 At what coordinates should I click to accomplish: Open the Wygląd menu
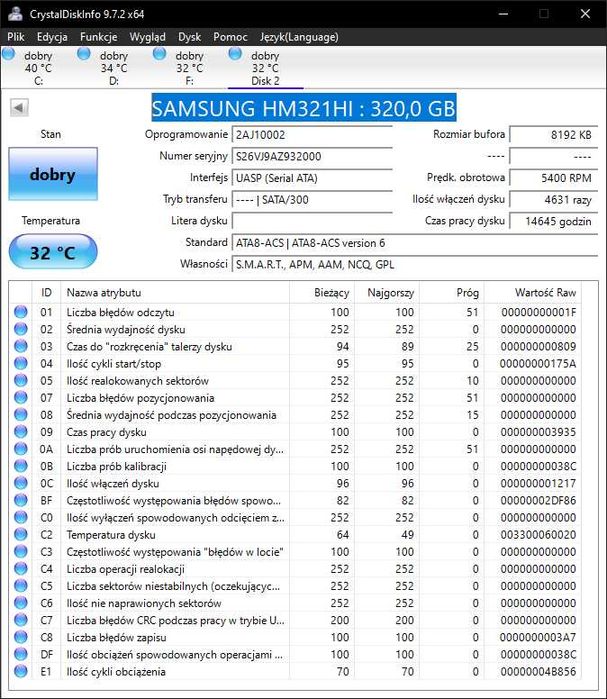[x=148, y=37]
